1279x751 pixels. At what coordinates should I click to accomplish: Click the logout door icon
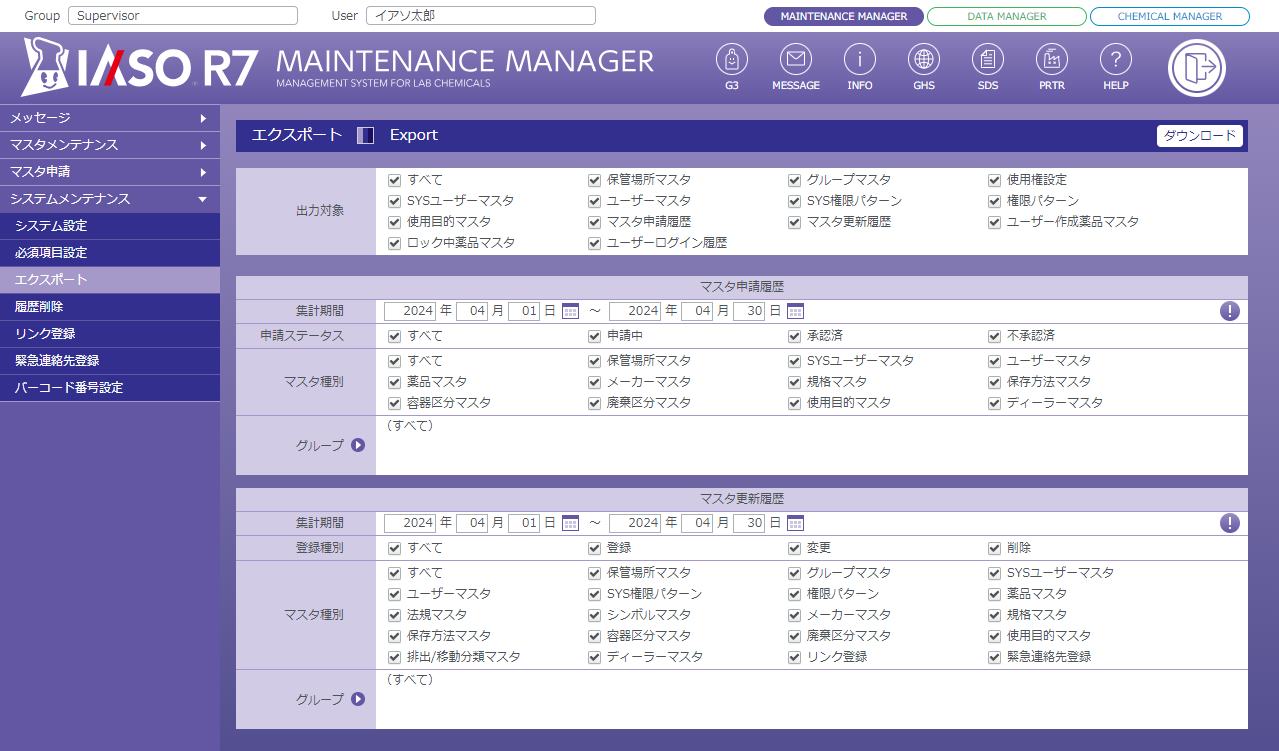[1197, 68]
